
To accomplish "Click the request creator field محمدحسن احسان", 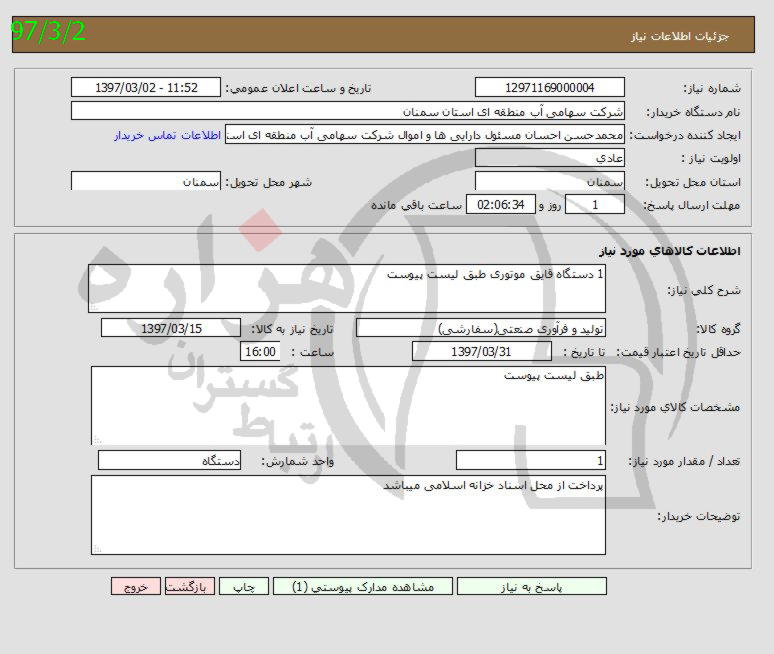I will [425, 135].
